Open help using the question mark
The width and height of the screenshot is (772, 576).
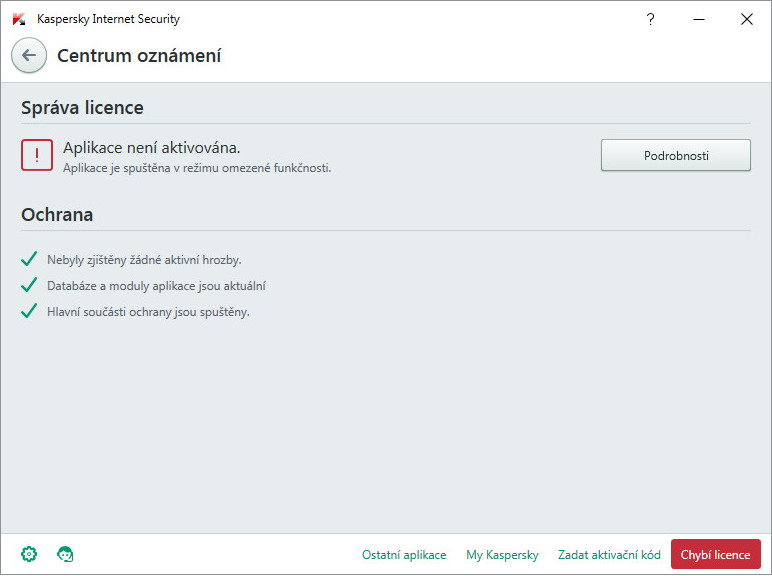coord(651,19)
